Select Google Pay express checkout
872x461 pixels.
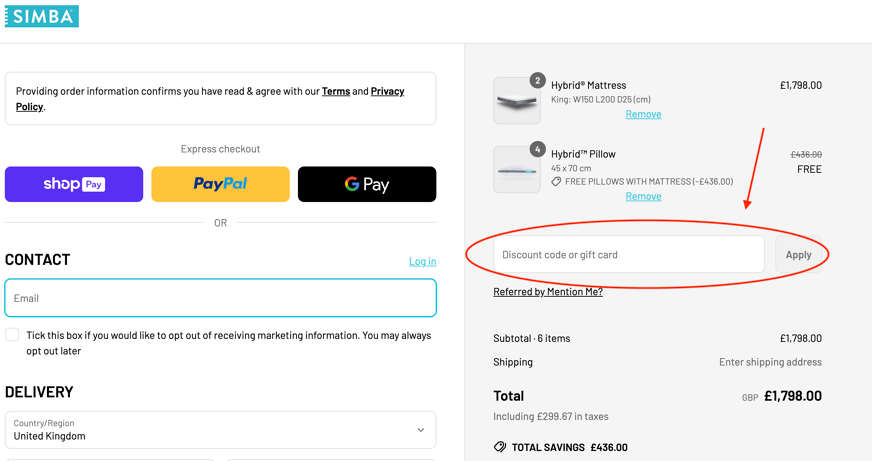point(367,184)
